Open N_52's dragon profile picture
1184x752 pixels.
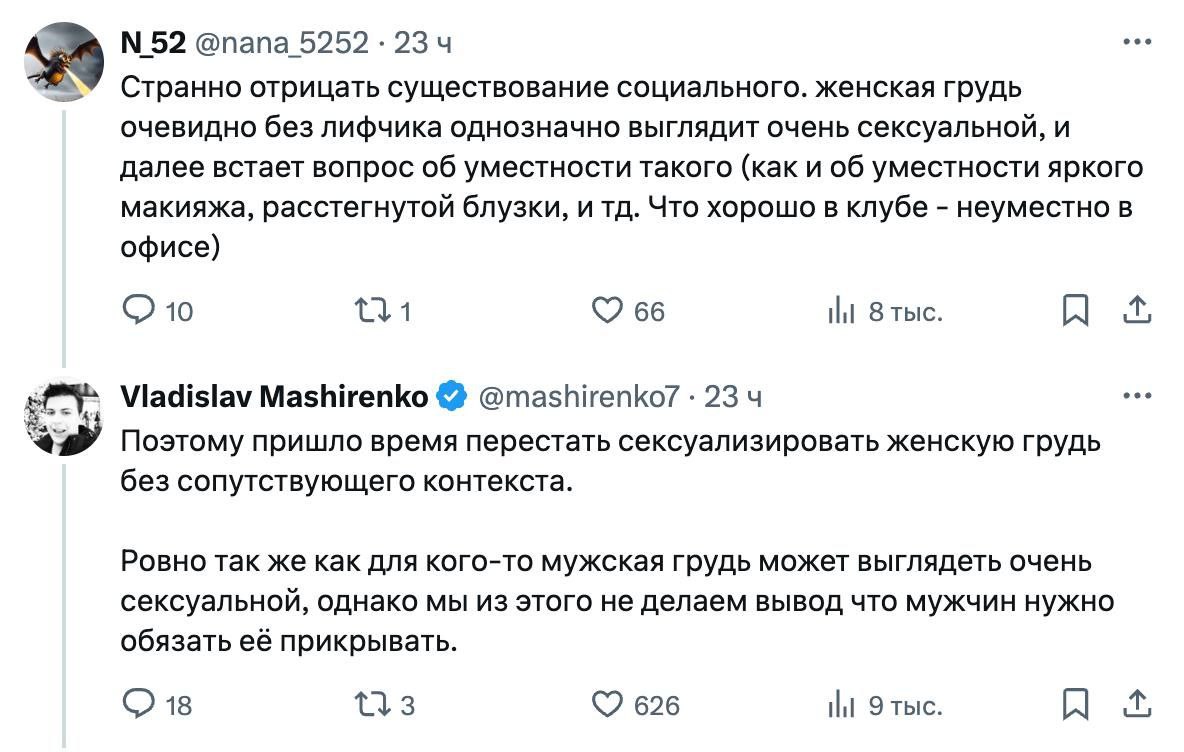tap(62, 61)
